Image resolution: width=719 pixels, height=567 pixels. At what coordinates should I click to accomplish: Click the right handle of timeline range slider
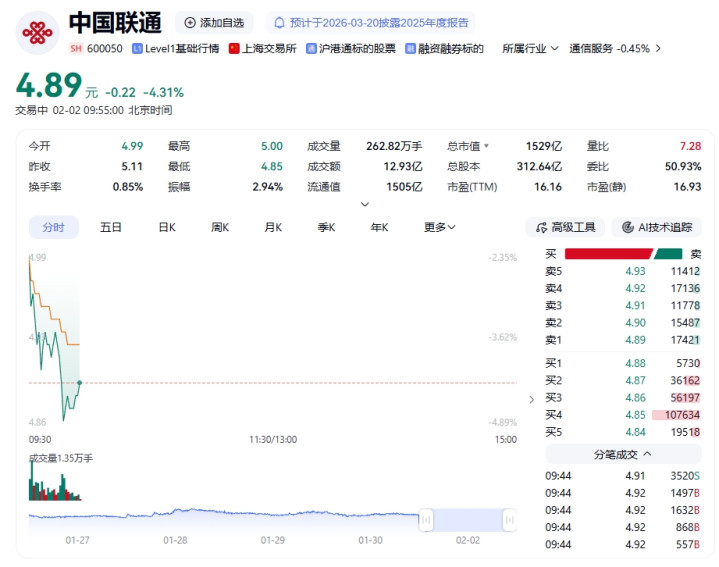point(509,519)
